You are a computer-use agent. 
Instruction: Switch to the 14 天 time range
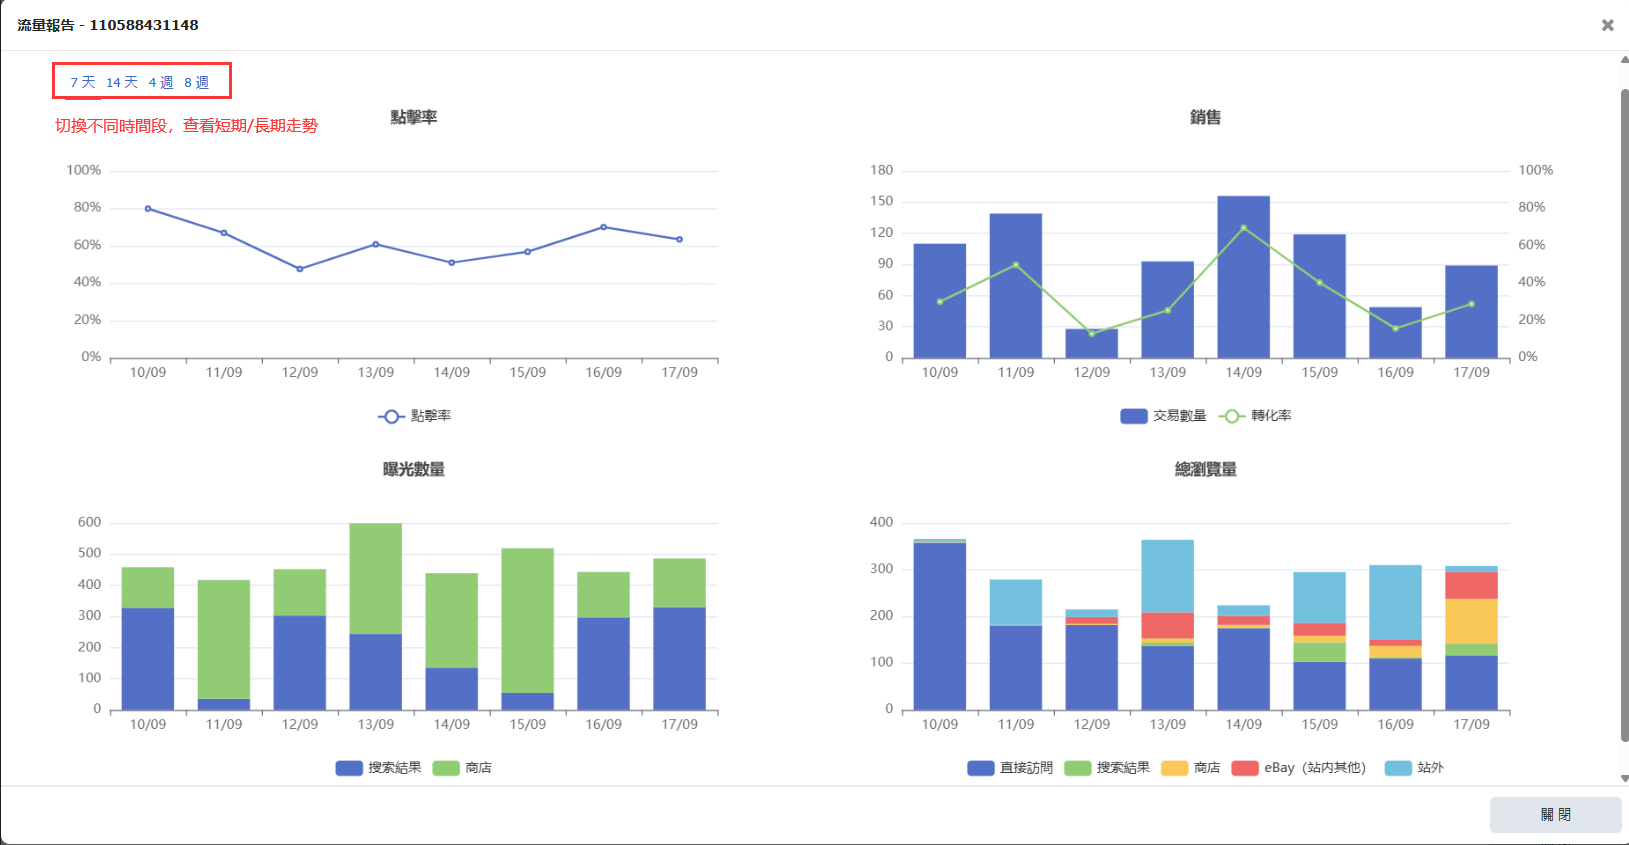click(122, 82)
